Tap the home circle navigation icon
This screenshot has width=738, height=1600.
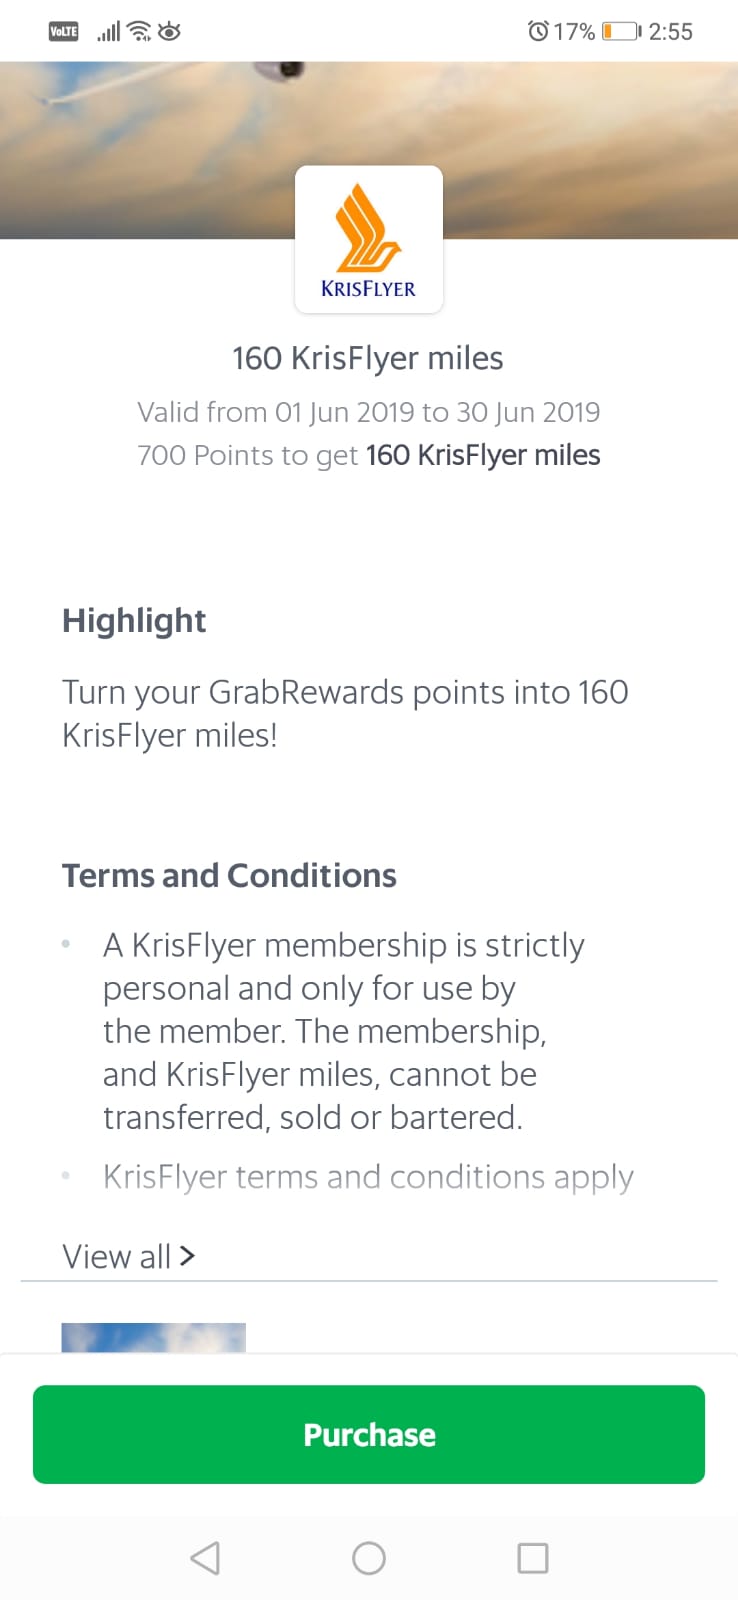368,1557
